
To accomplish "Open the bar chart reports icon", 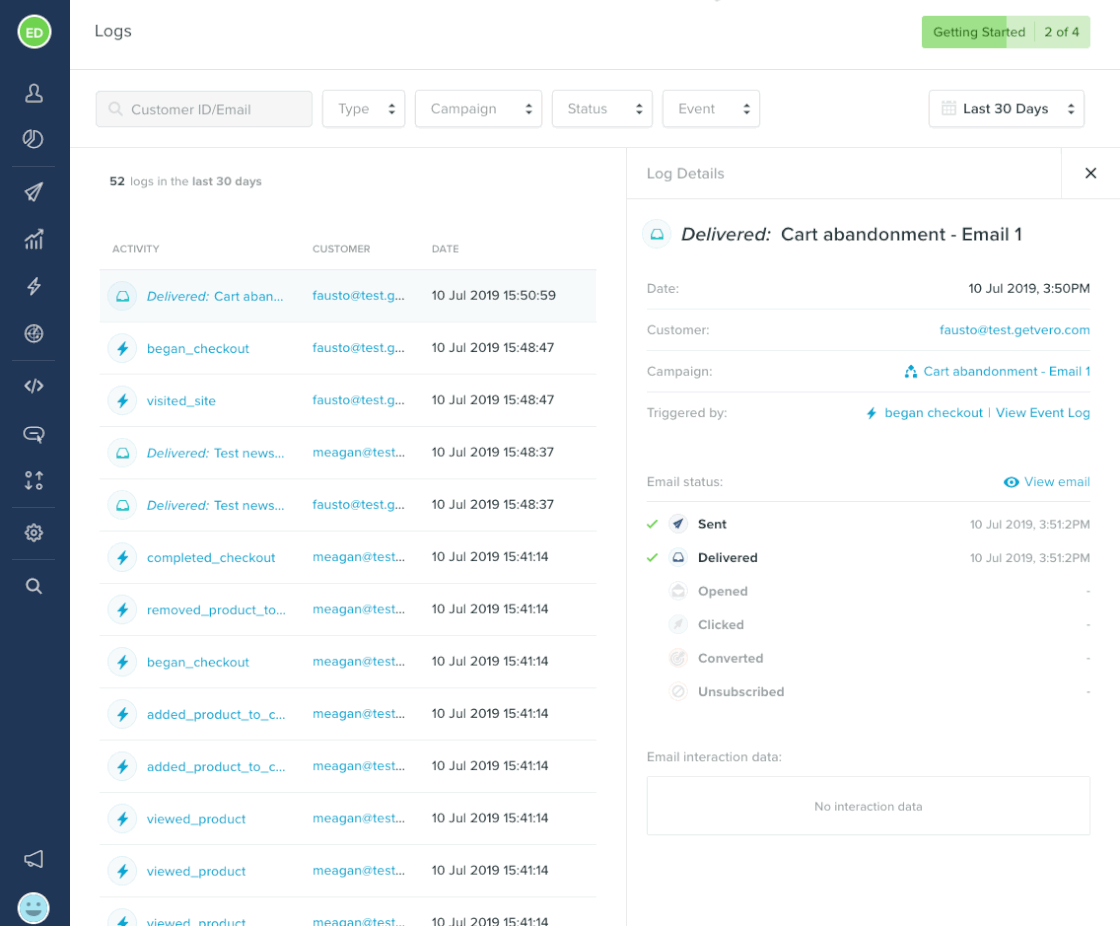I will (34, 239).
